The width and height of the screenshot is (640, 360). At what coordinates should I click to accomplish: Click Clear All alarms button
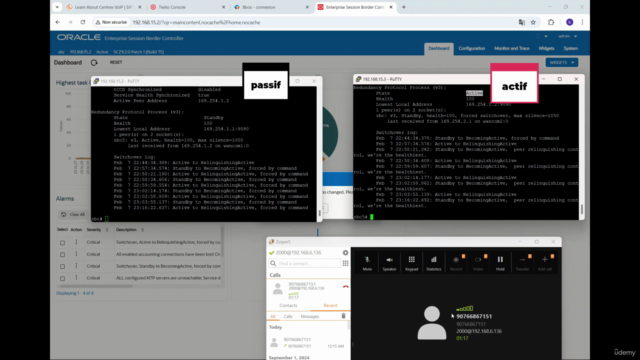pyautogui.click(x=73, y=214)
